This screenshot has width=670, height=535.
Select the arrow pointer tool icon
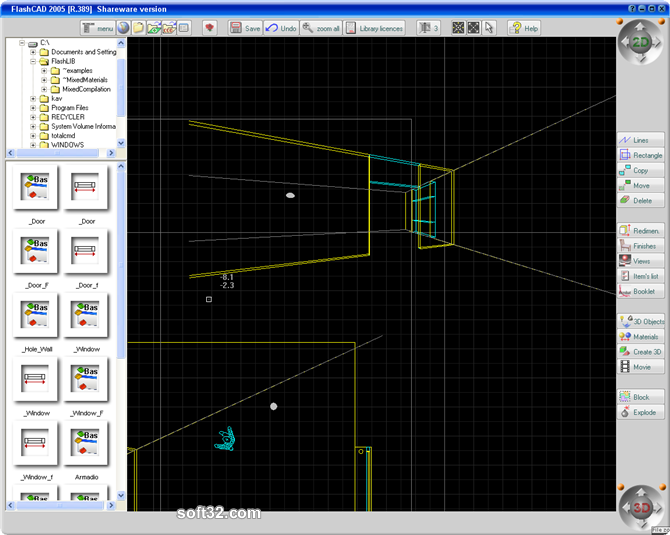point(489,28)
